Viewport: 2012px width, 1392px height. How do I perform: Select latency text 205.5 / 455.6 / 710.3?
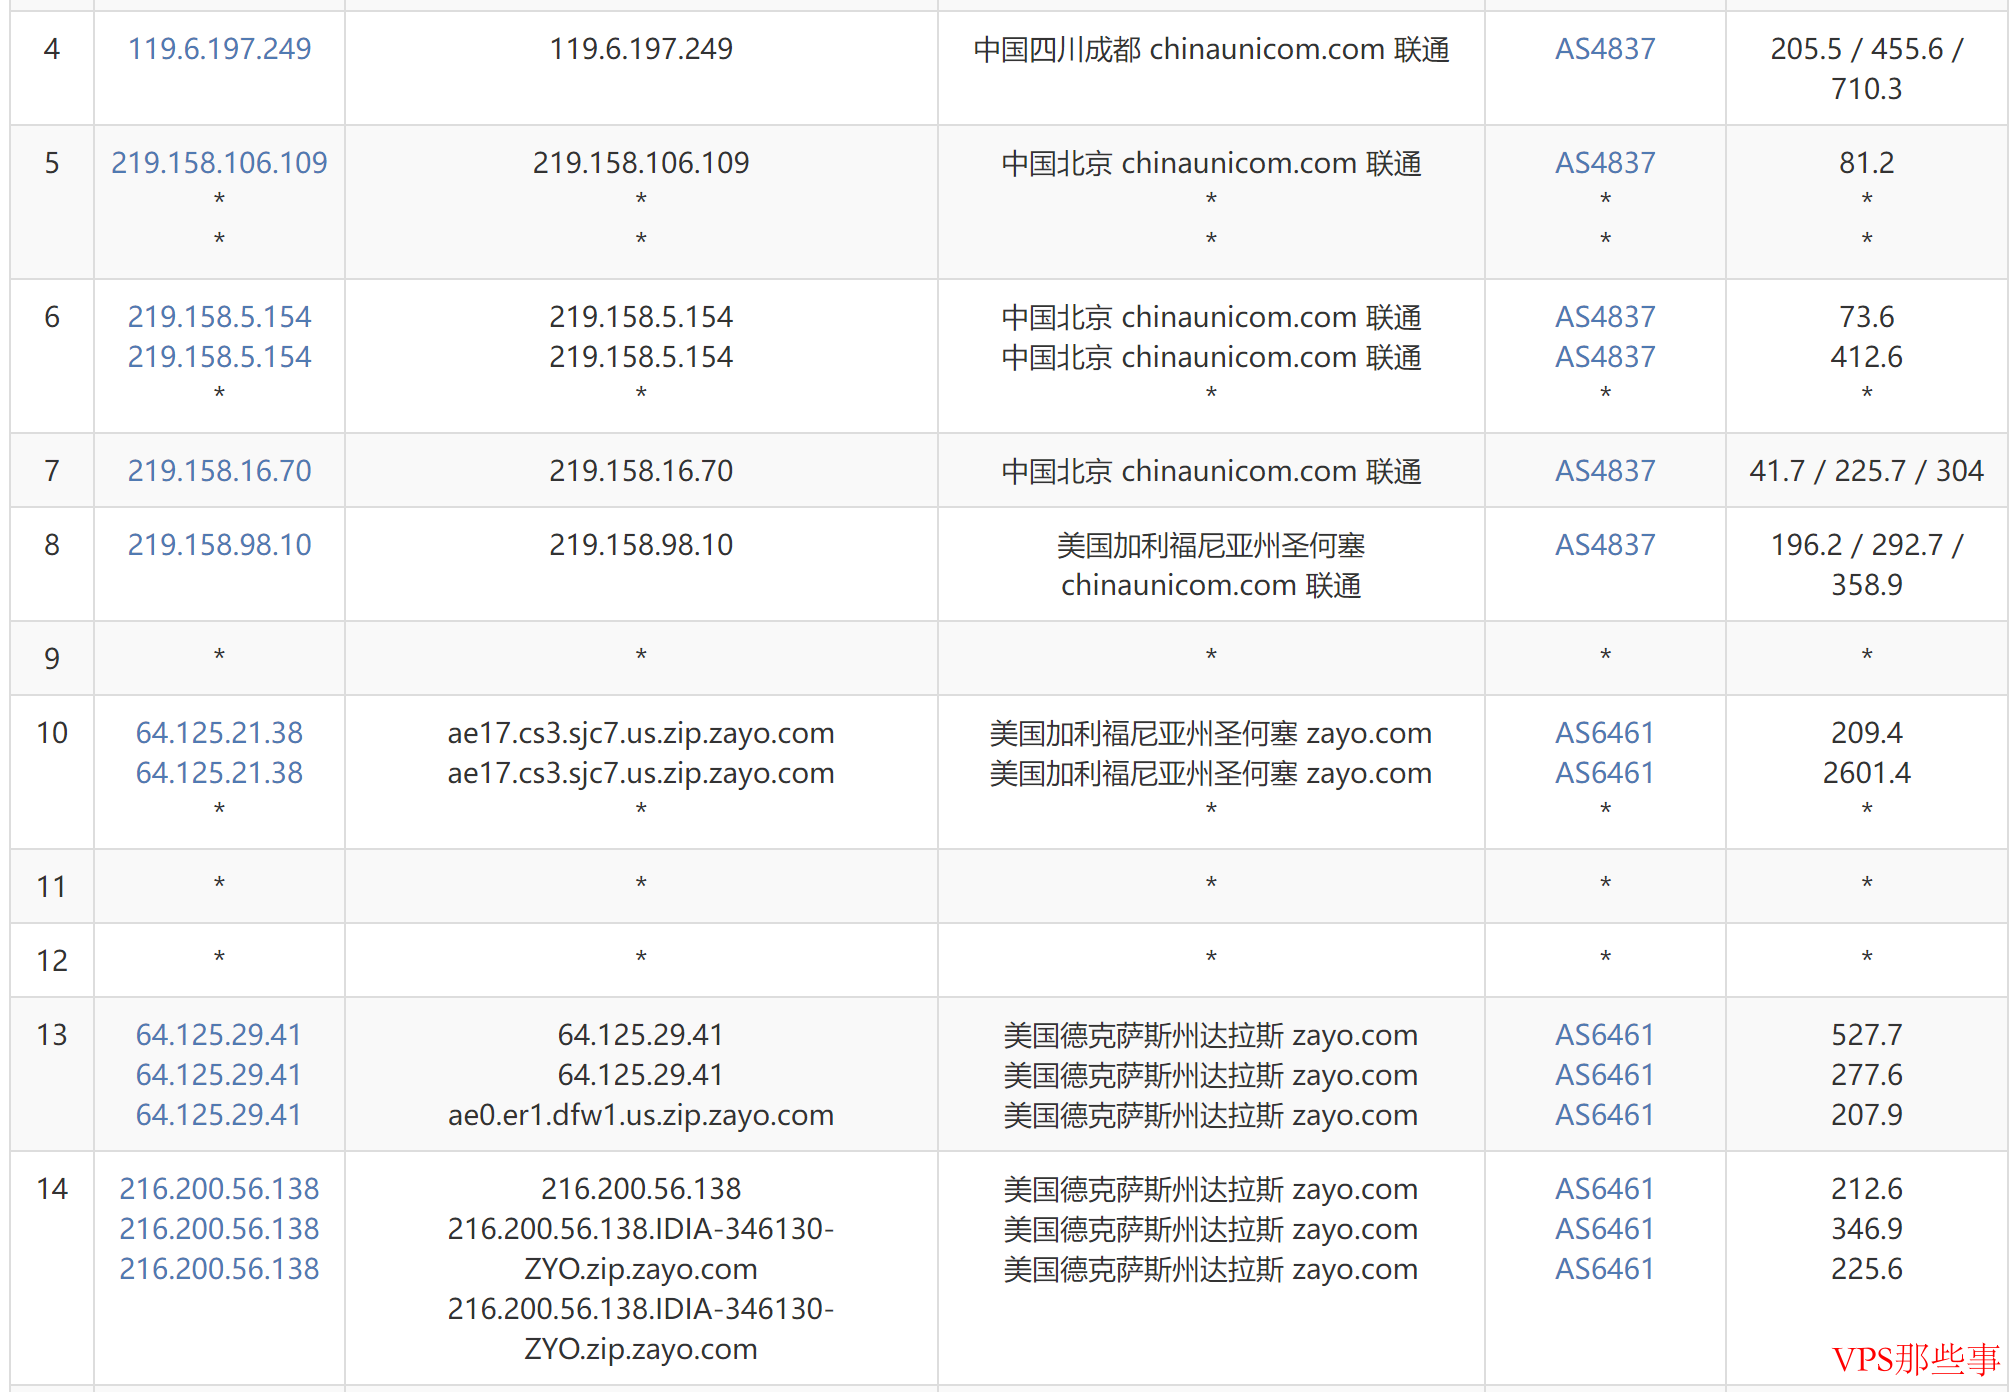coord(1866,69)
